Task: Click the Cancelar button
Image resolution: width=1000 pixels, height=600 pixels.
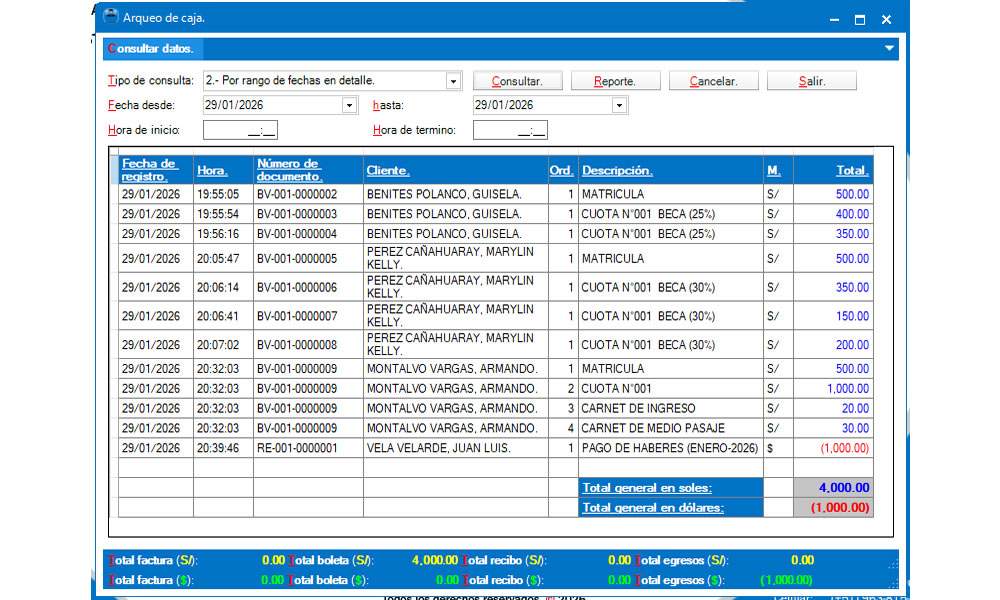Action: 713,81
